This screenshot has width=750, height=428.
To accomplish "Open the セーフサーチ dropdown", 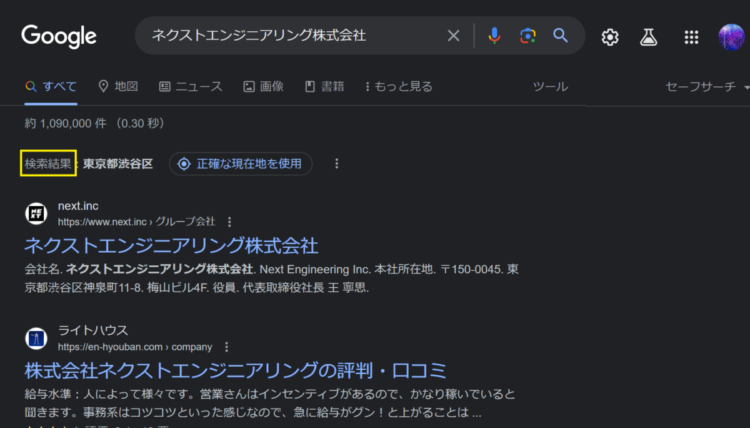I will tap(707, 87).
